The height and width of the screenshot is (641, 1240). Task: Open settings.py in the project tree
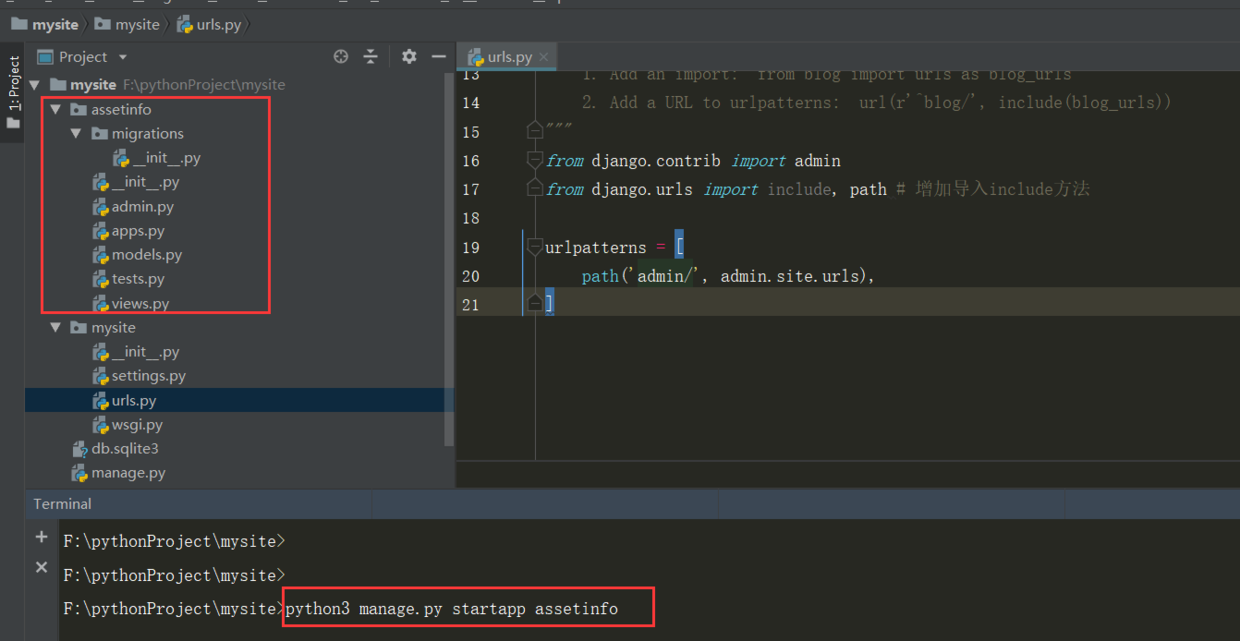coord(149,376)
